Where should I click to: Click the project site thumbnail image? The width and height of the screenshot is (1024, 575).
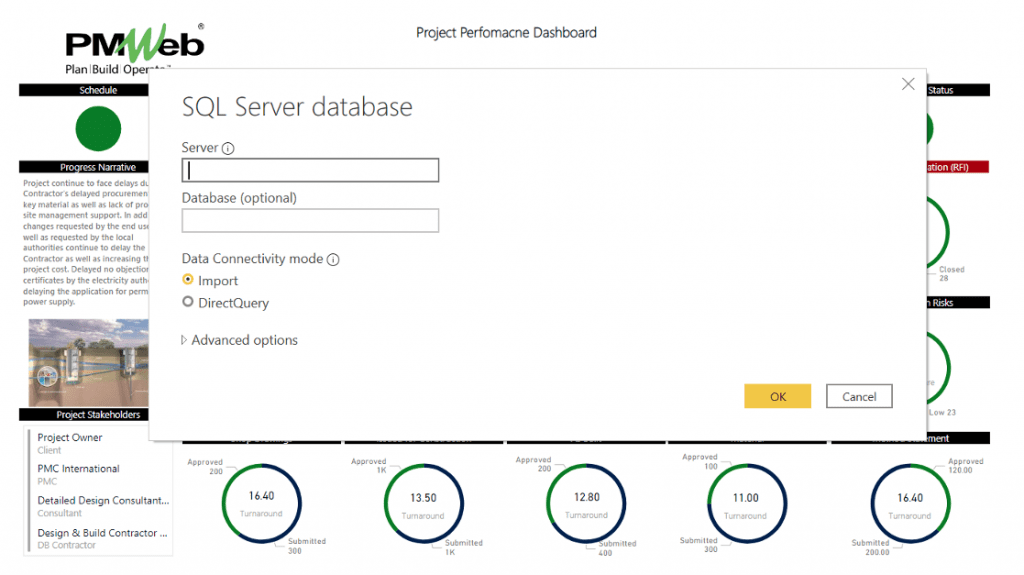(x=89, y=363)
